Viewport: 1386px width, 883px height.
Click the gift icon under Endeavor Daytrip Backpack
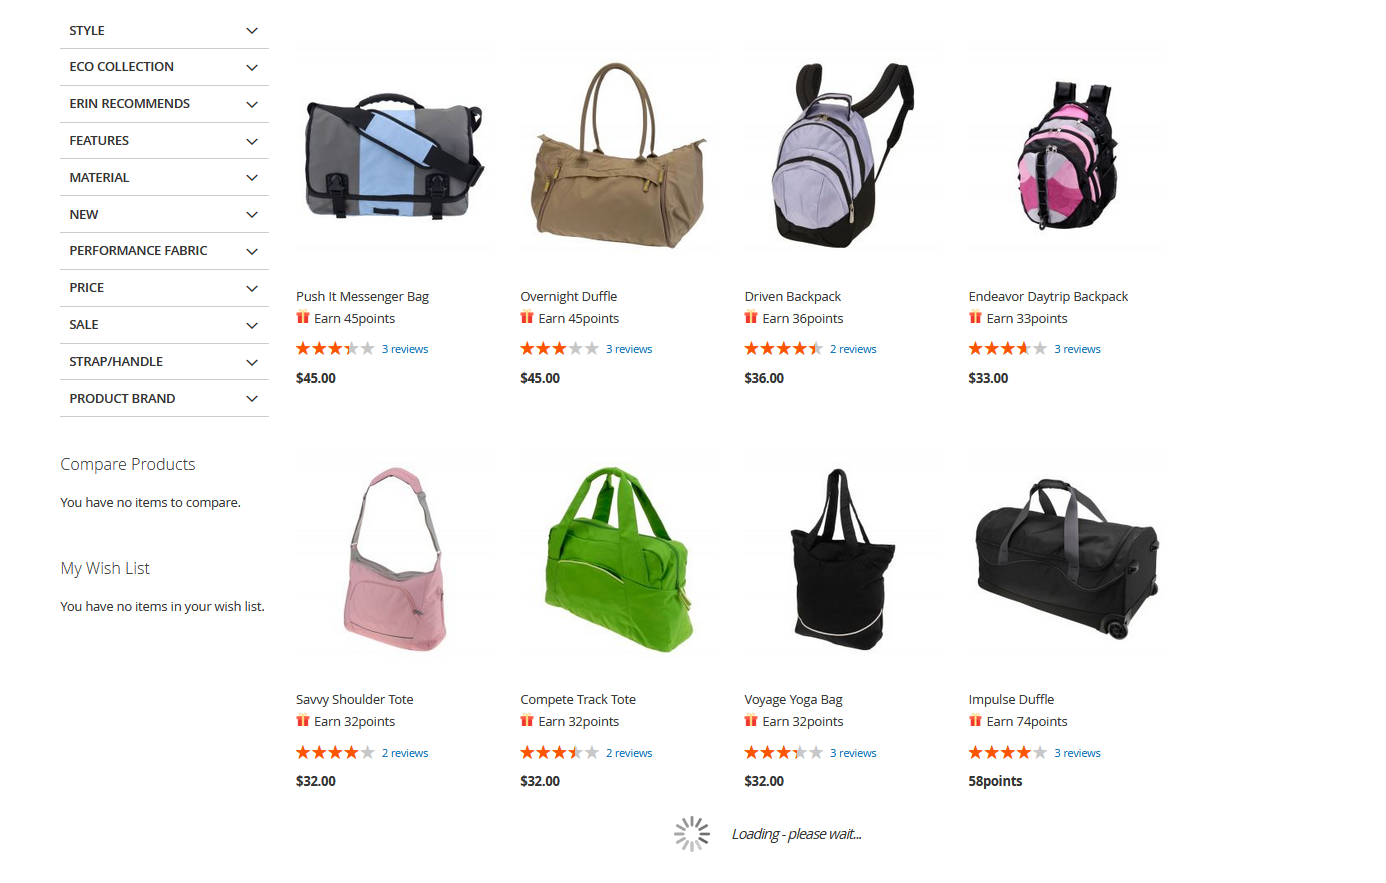(x=975, y=318)
